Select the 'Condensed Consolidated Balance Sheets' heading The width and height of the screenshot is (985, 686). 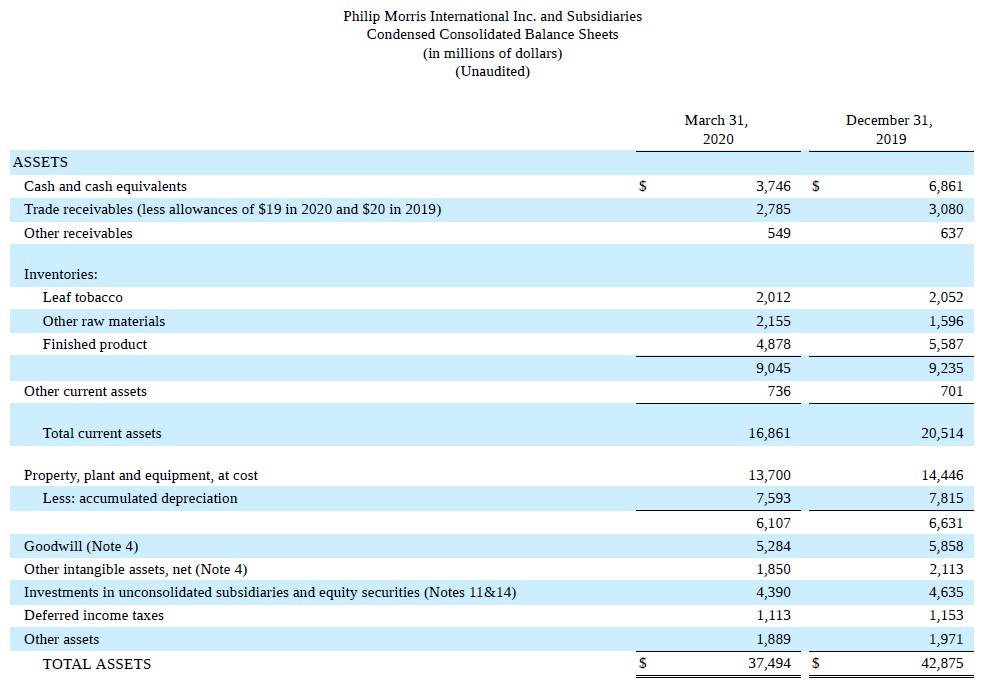(492, 35)
